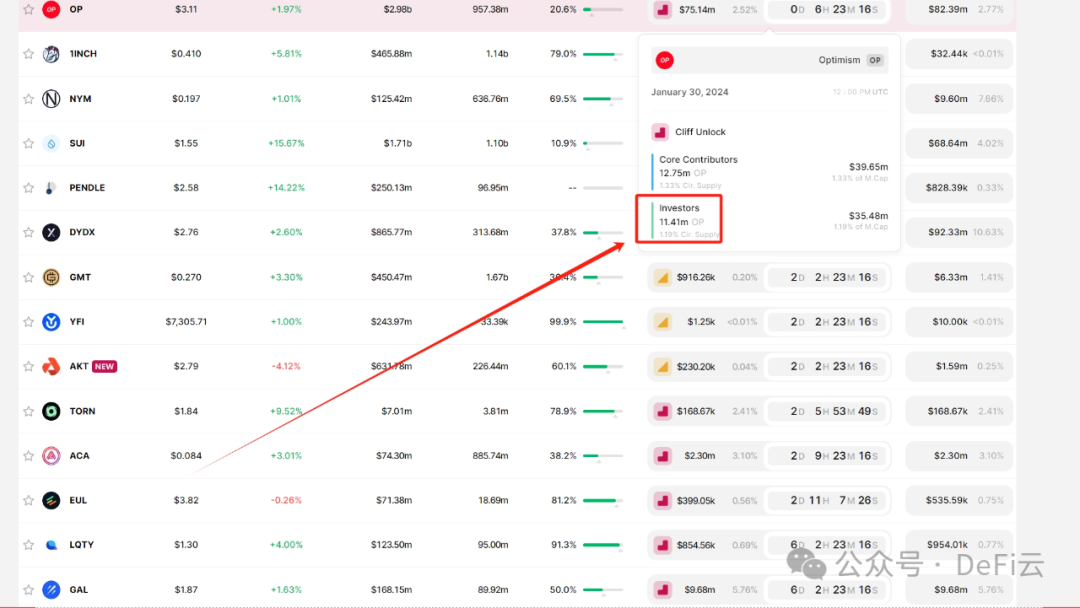Click YFI price $7,305.71

(186, 322)
